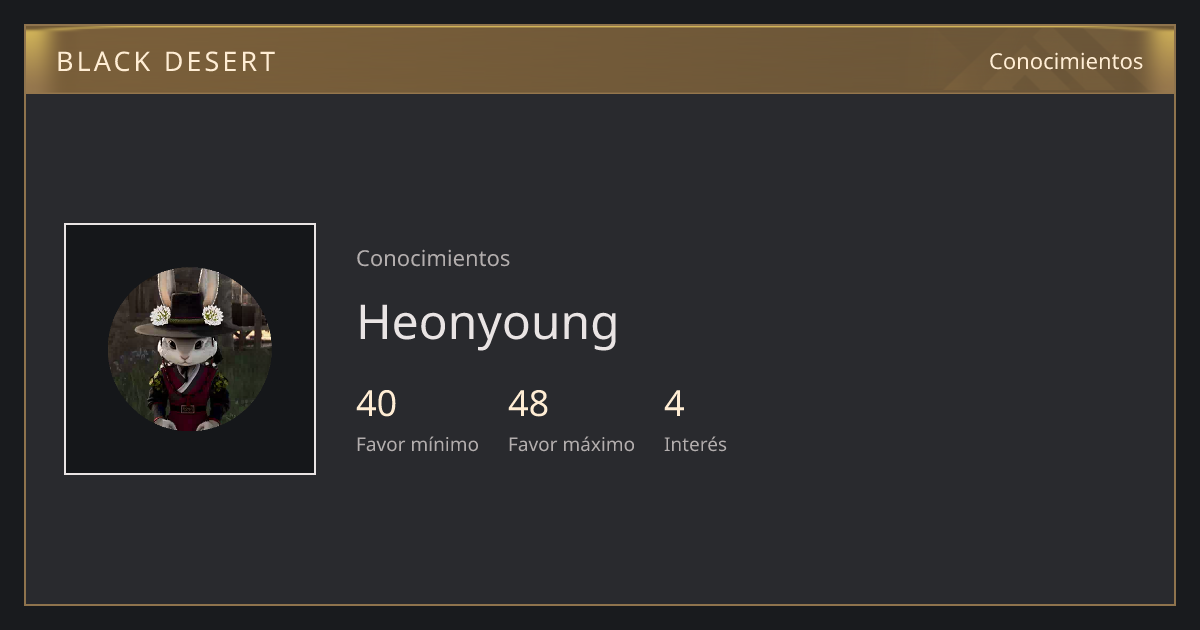Click the rabbit's black top hat
This screenshot has height=630, width=1200.
coord(188,313)
